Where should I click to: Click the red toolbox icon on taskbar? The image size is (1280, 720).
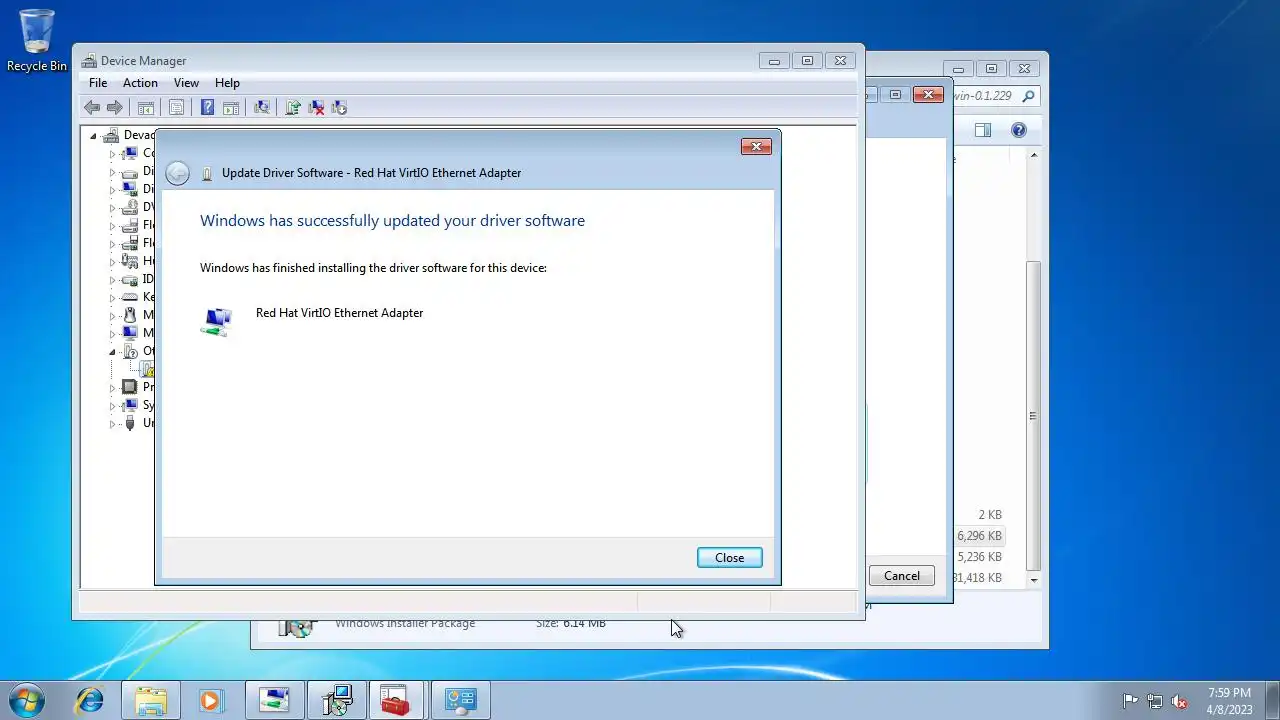point(396,700)
